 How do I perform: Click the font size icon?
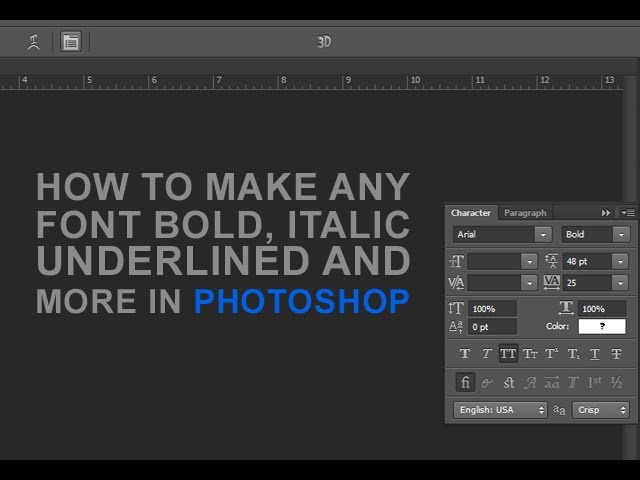coord(456,261)
